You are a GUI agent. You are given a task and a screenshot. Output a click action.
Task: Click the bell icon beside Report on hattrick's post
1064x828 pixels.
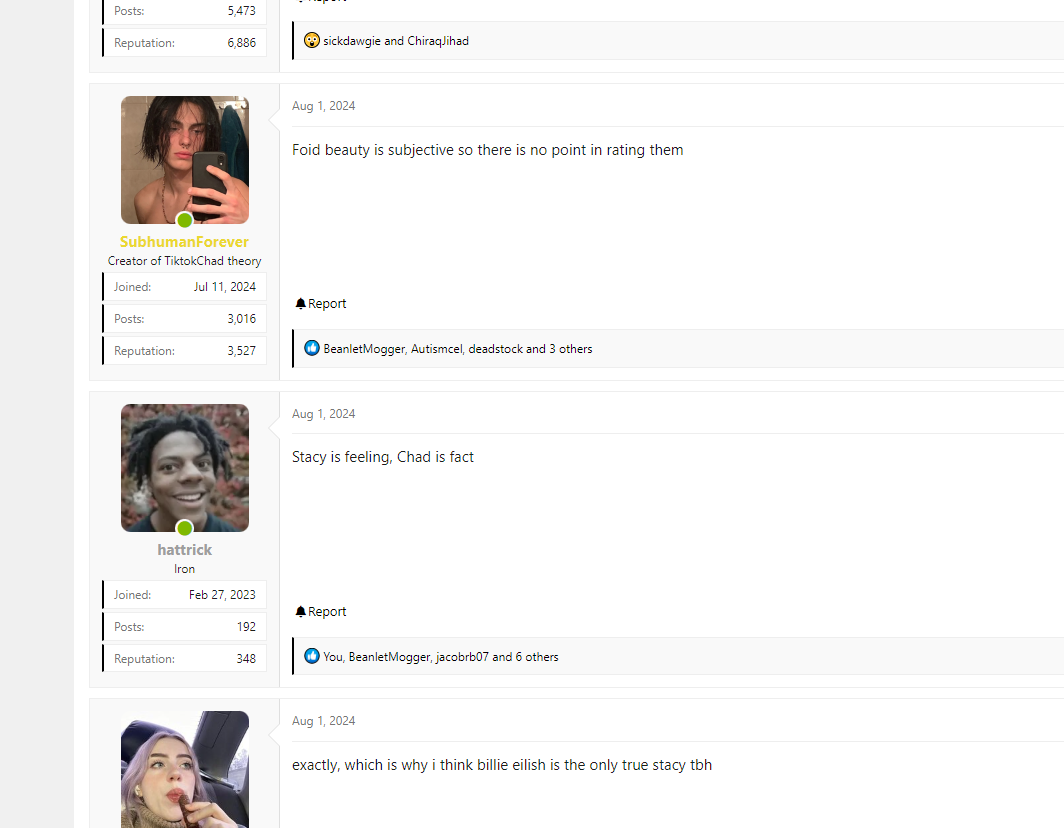[301, 611]
